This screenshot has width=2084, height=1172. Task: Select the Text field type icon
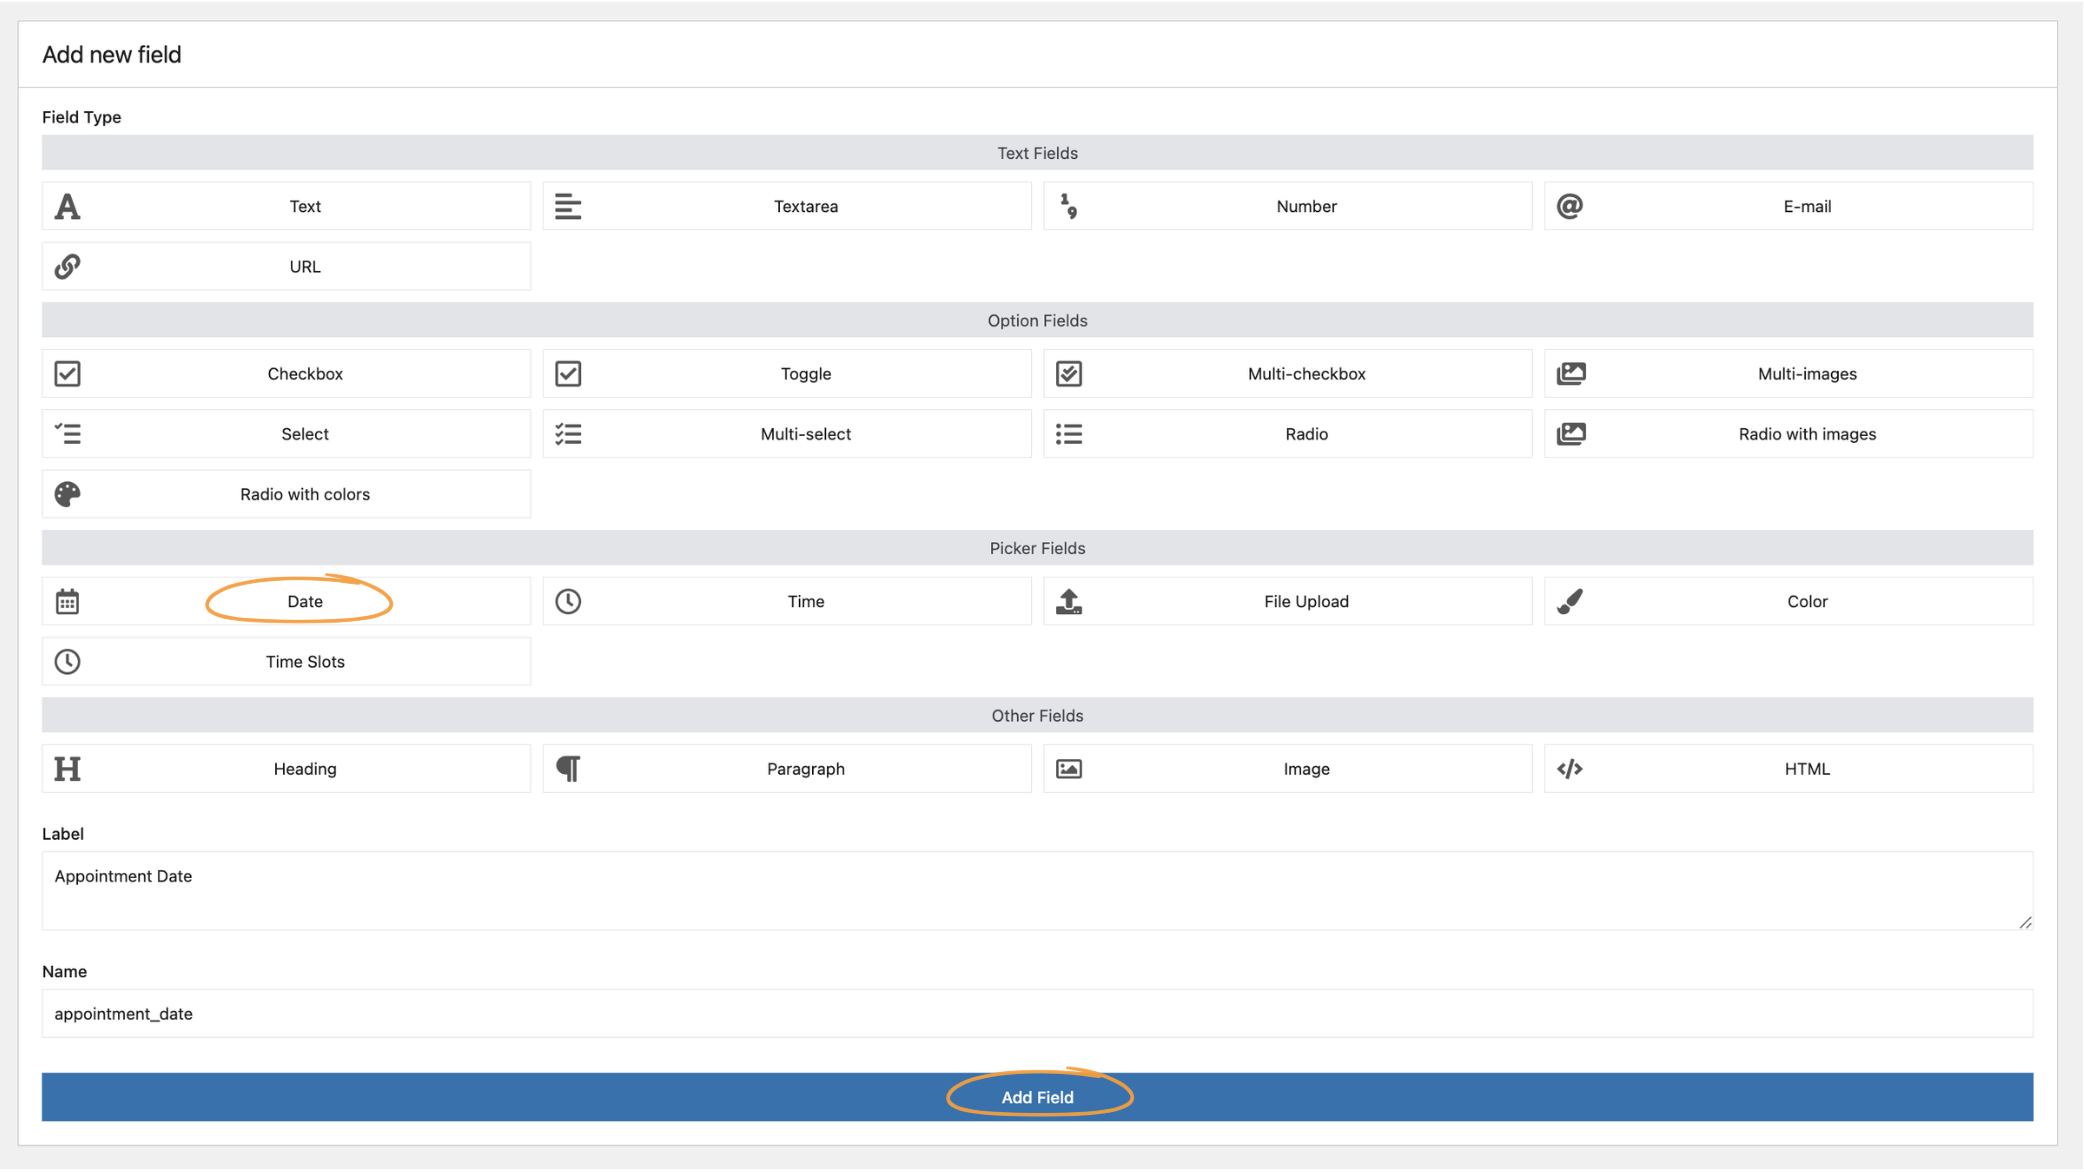coord(67,206)
